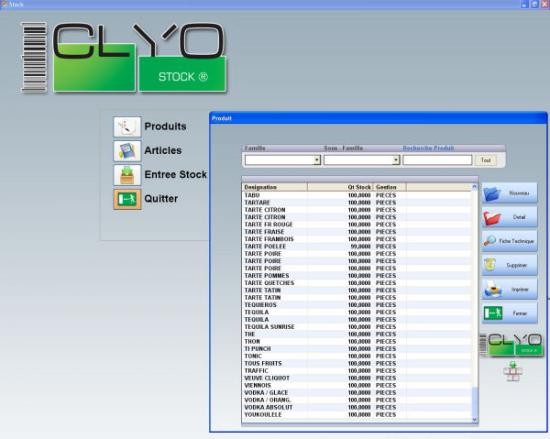Select the TARTE POELEE row

click(357, 246)
